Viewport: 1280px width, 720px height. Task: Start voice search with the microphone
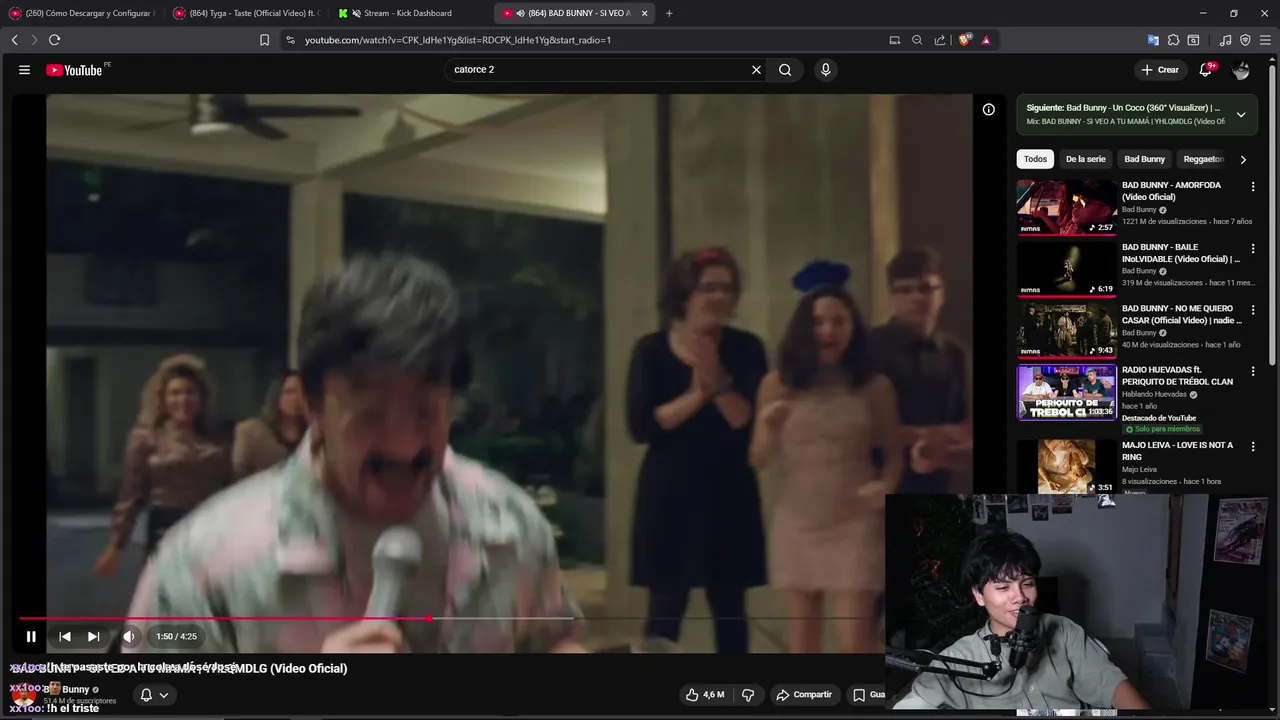(825, 70)
